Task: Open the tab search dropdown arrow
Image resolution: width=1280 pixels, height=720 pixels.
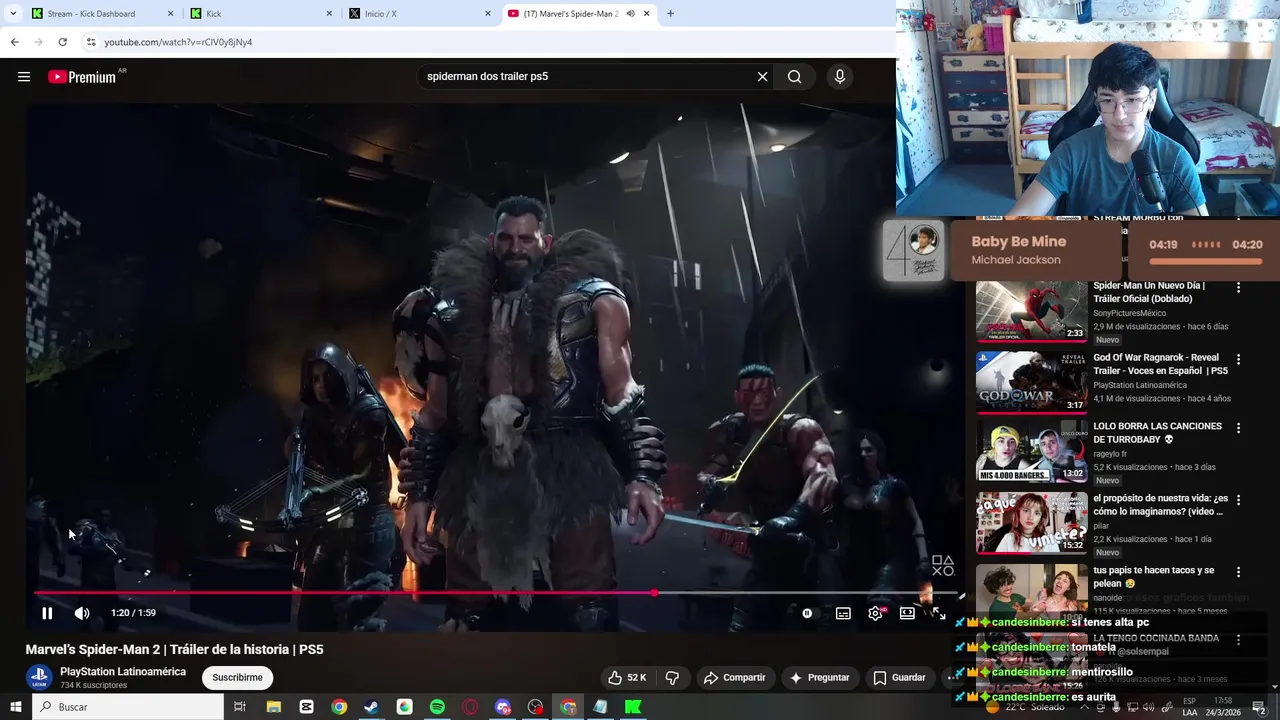Action: pyautogui.click(x=13, y=14)
